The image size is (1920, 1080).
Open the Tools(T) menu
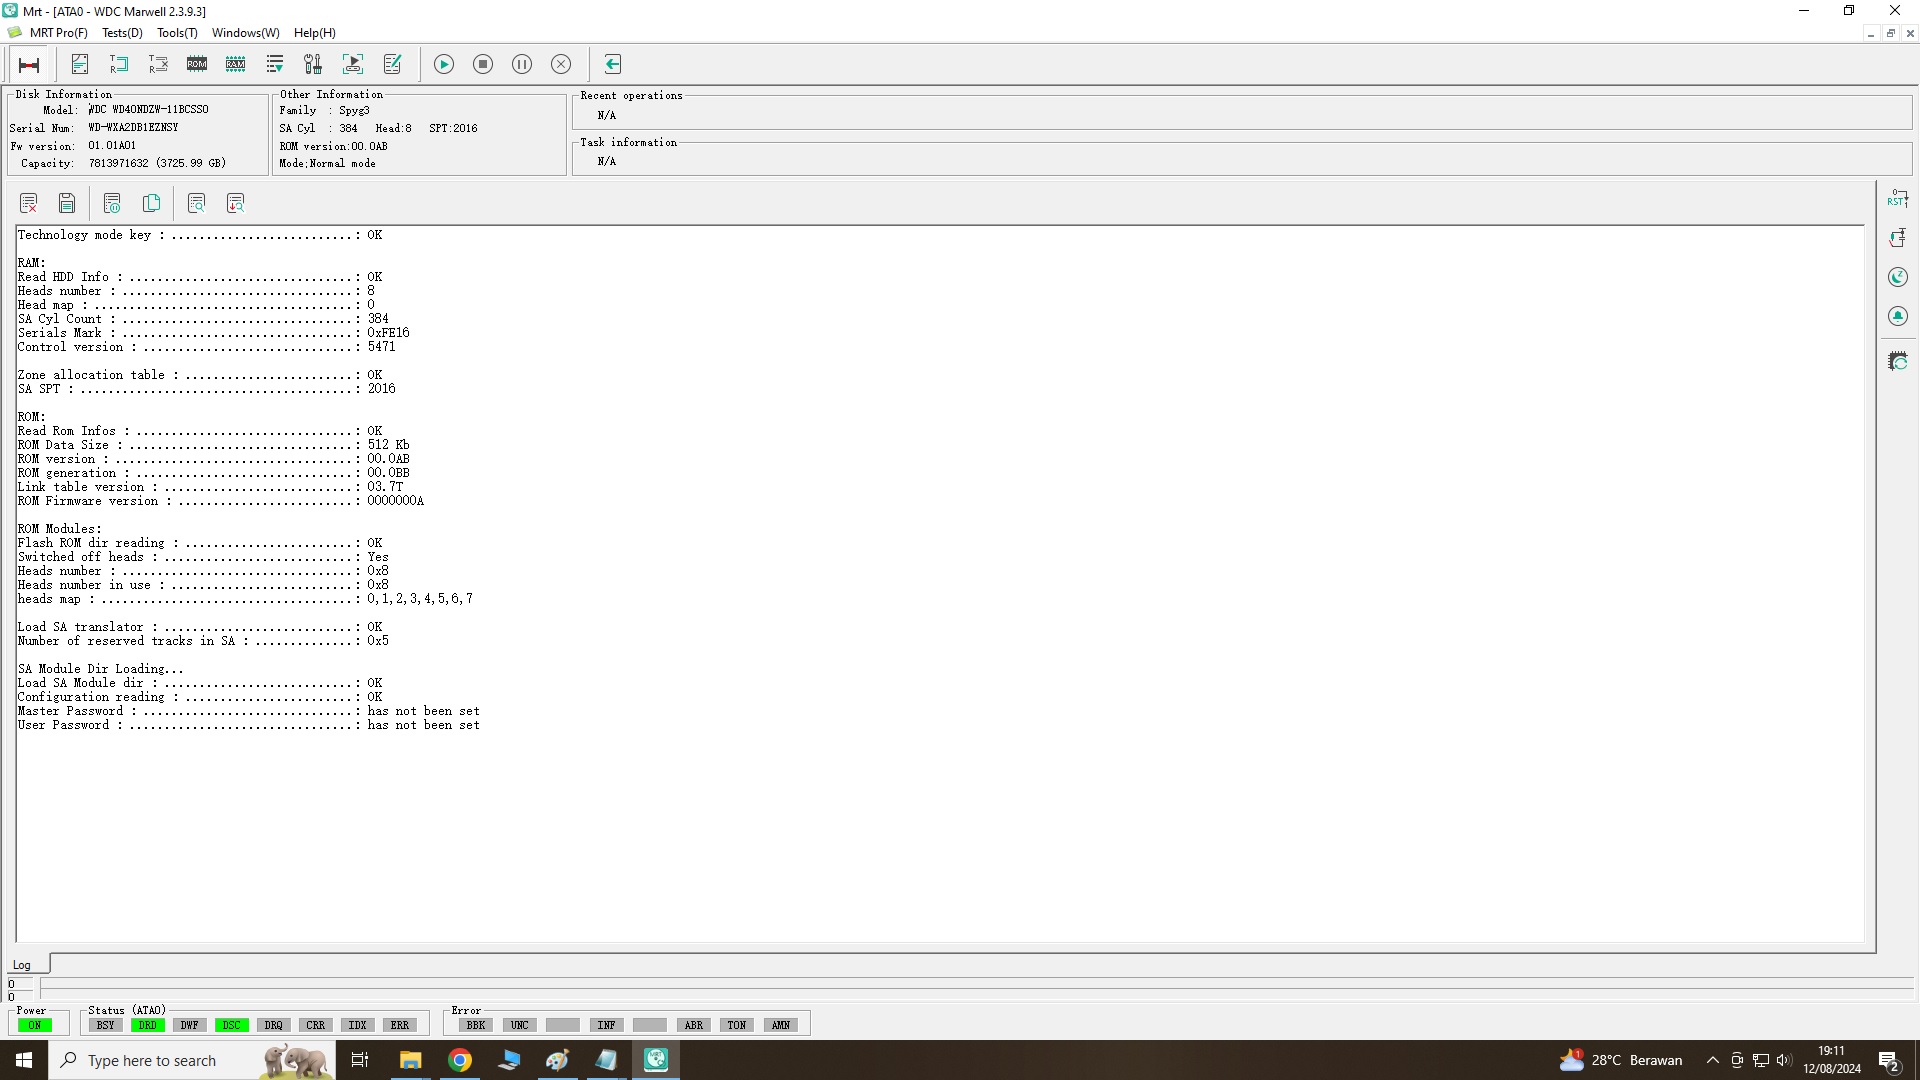tap(177, 33)
